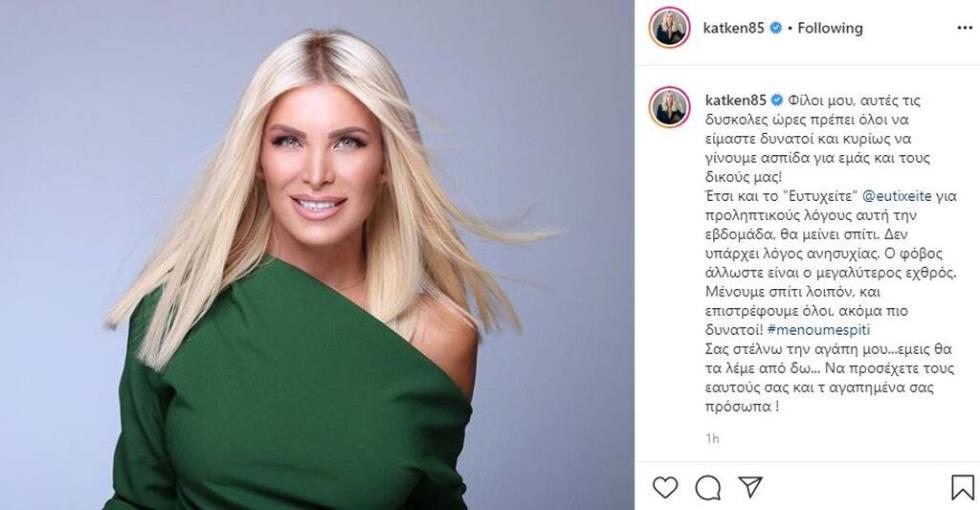
Task: Click the Following button in header
Action: pyautogui.click(x=830, y=28)
